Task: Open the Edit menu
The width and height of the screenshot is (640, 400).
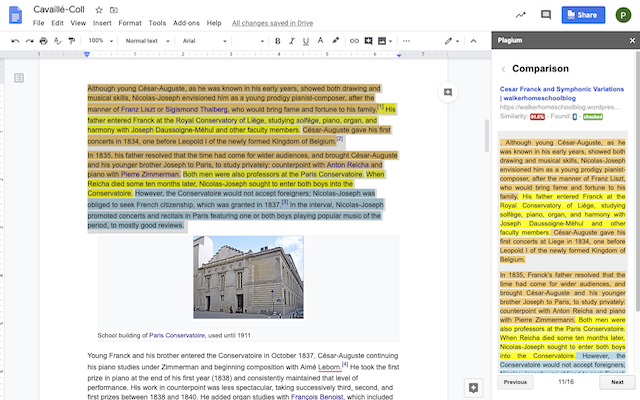Action: pyautogui.click(x=57, y=23)
